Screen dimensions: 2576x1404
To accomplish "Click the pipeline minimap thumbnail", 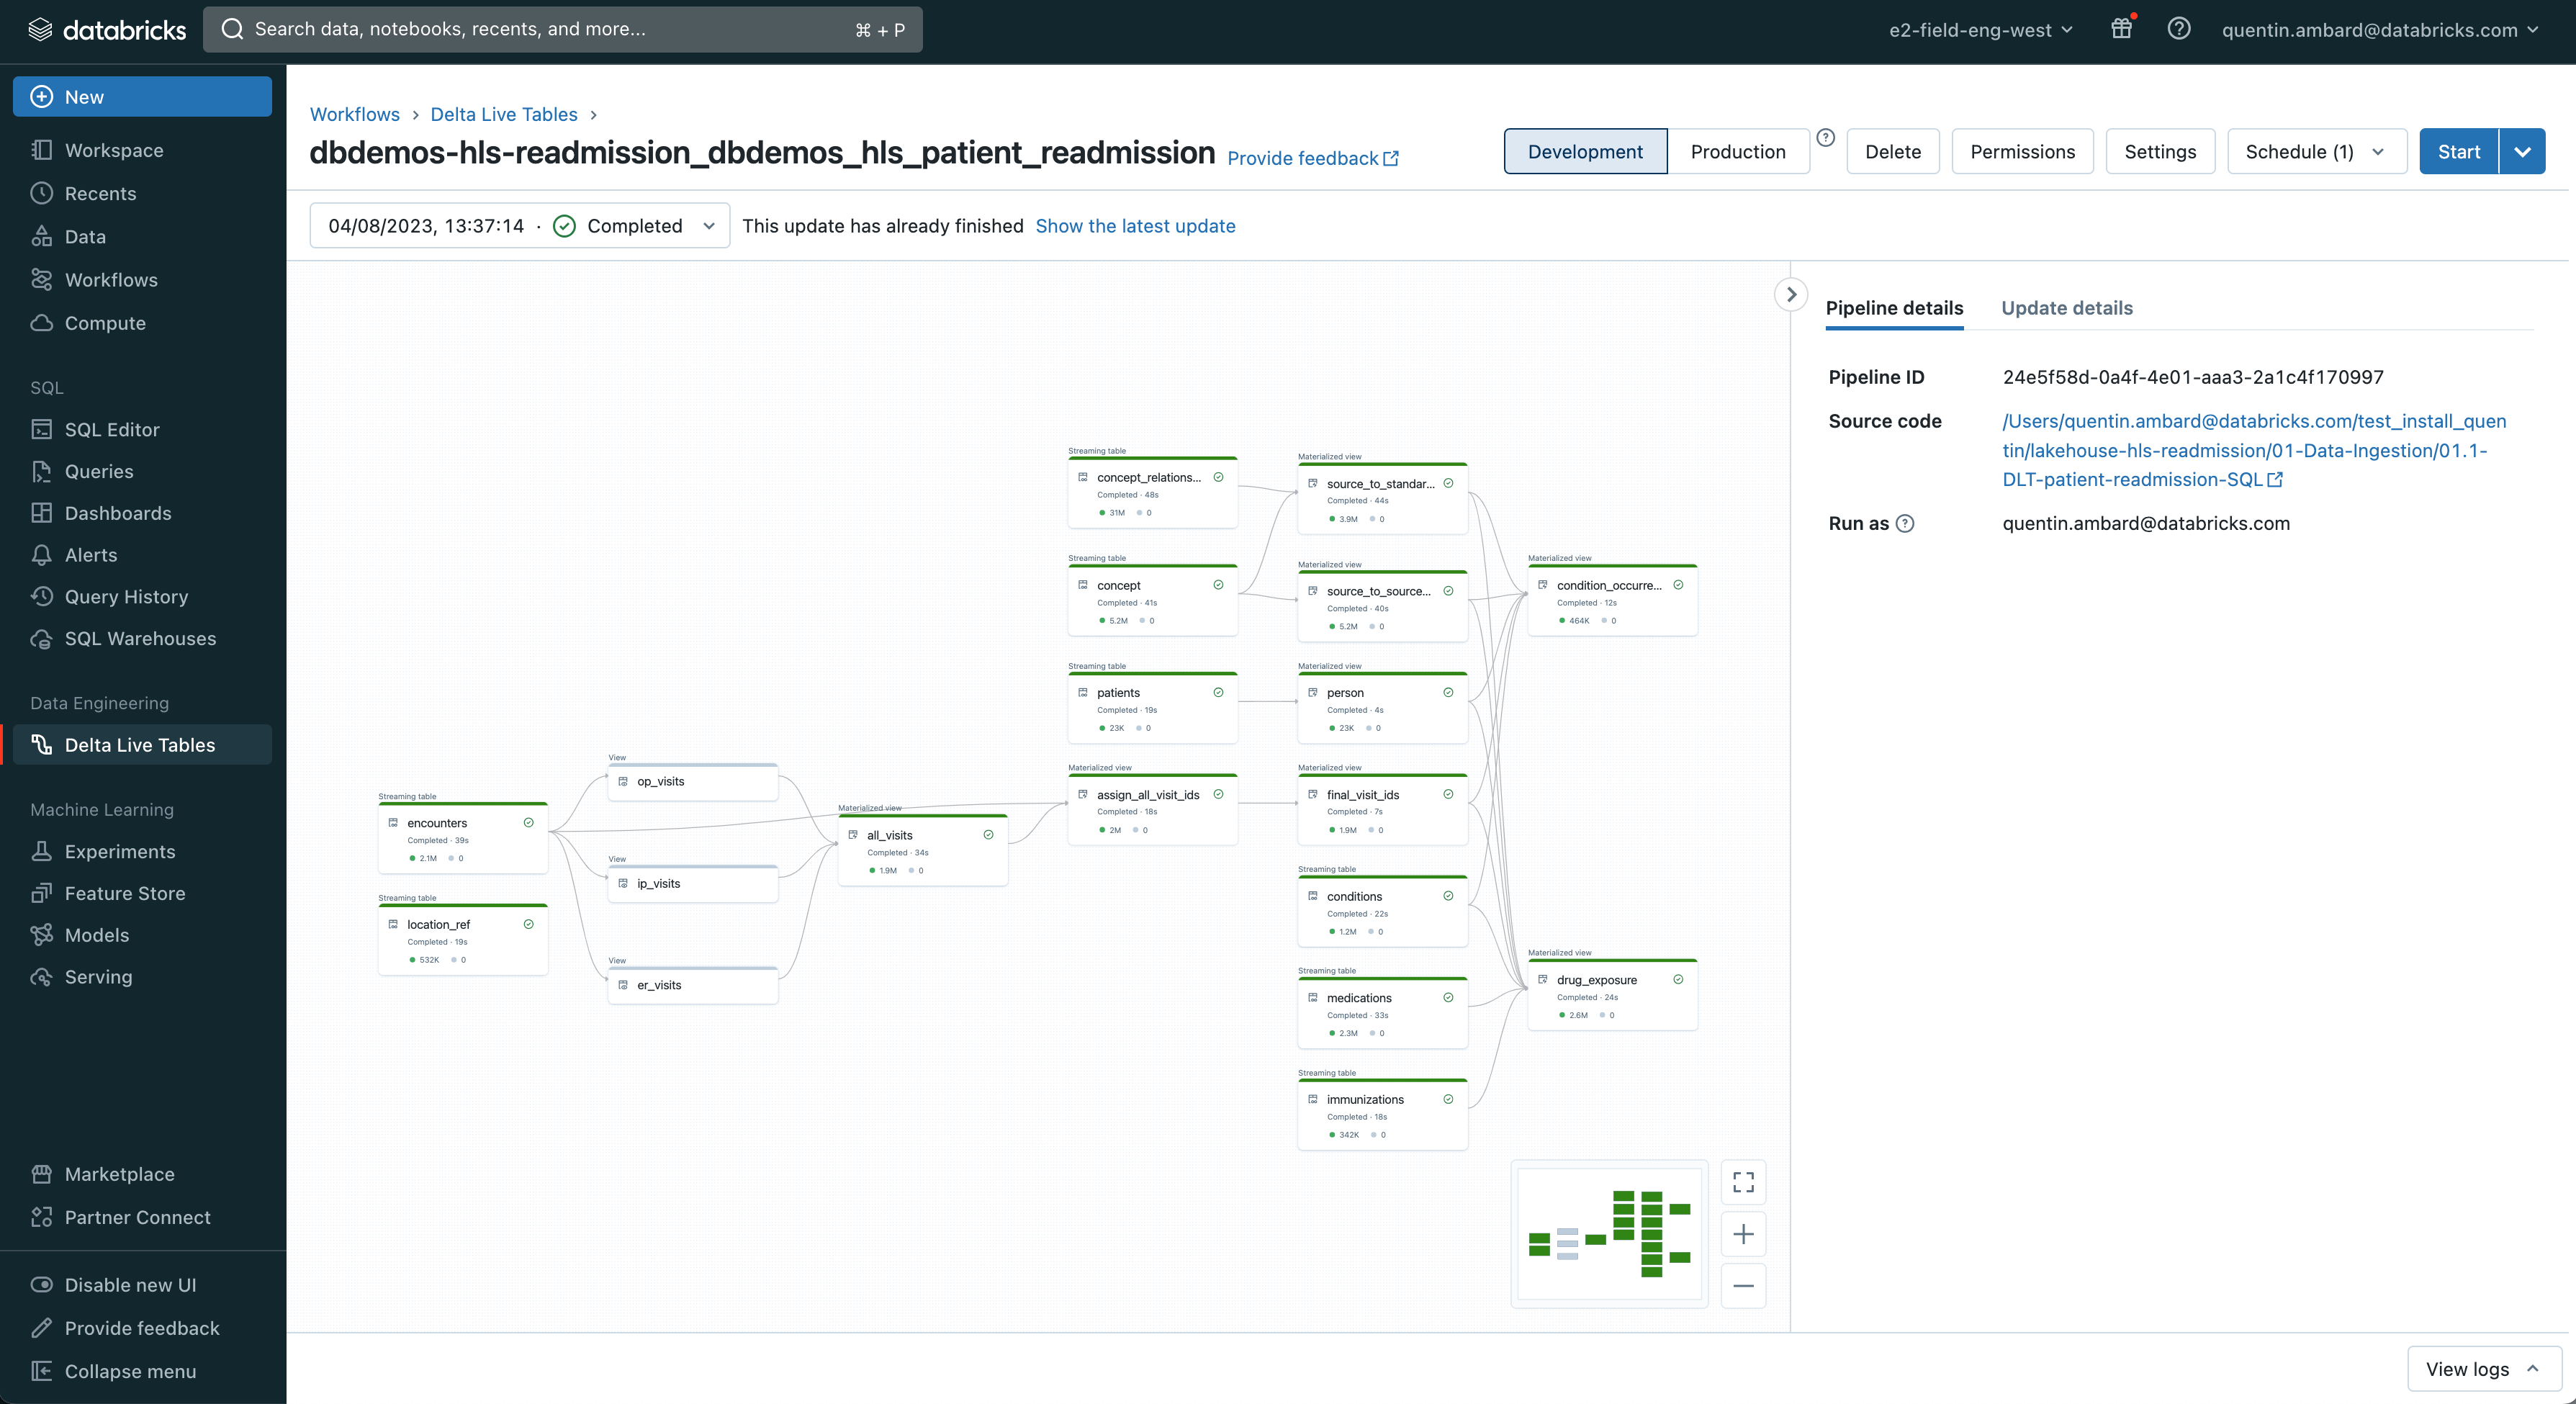I will click(x=1609, y=1234).
